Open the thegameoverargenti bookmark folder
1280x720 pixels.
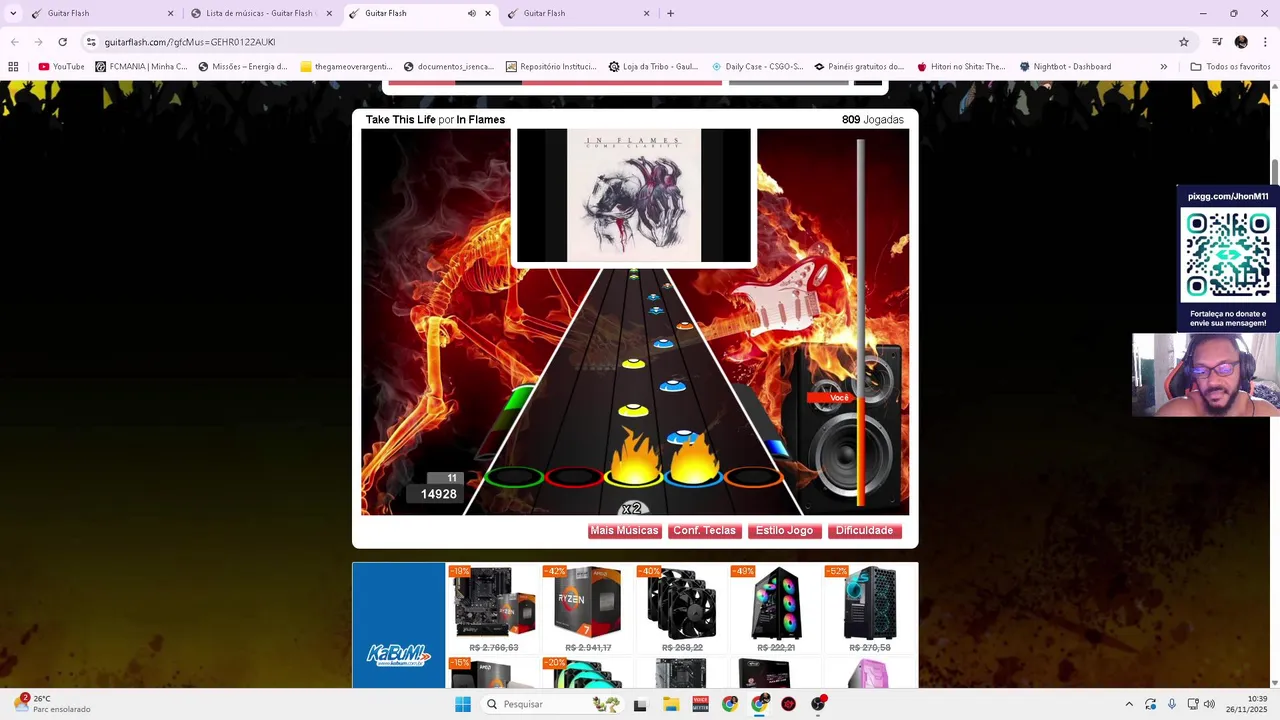(346, 67)
